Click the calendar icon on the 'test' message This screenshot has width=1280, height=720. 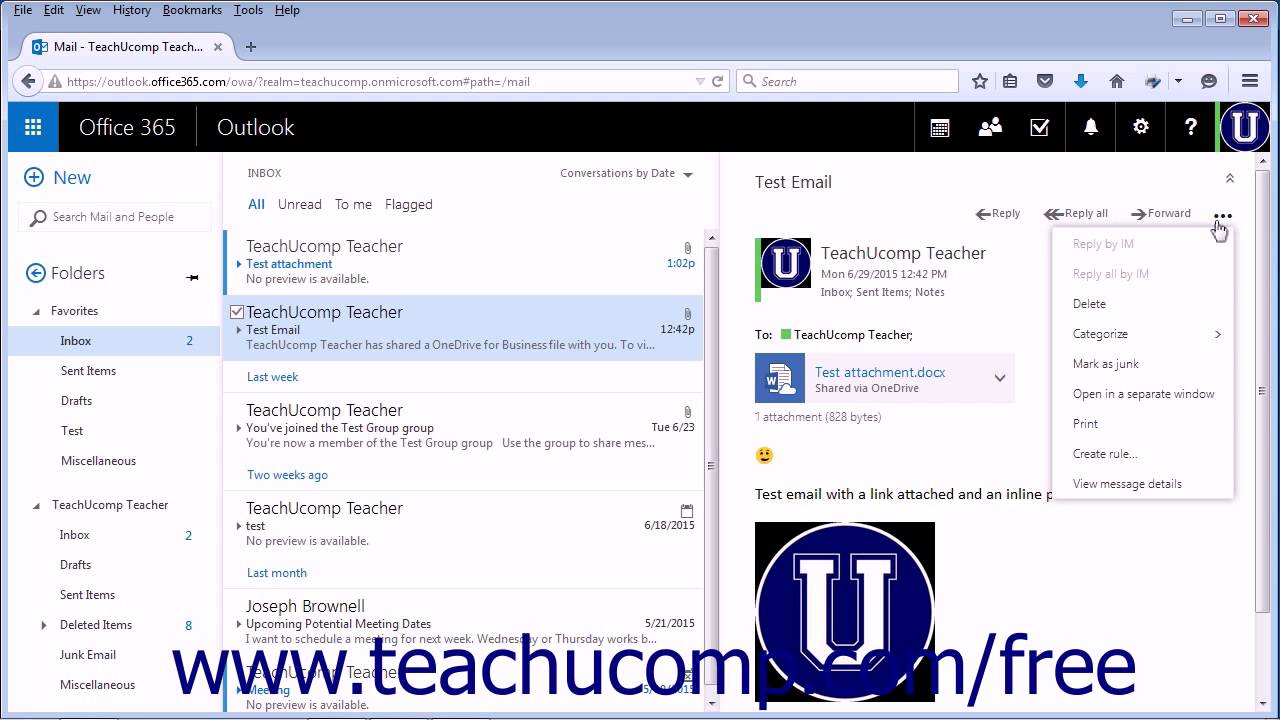pyautogui.click(x=686, y=510)
